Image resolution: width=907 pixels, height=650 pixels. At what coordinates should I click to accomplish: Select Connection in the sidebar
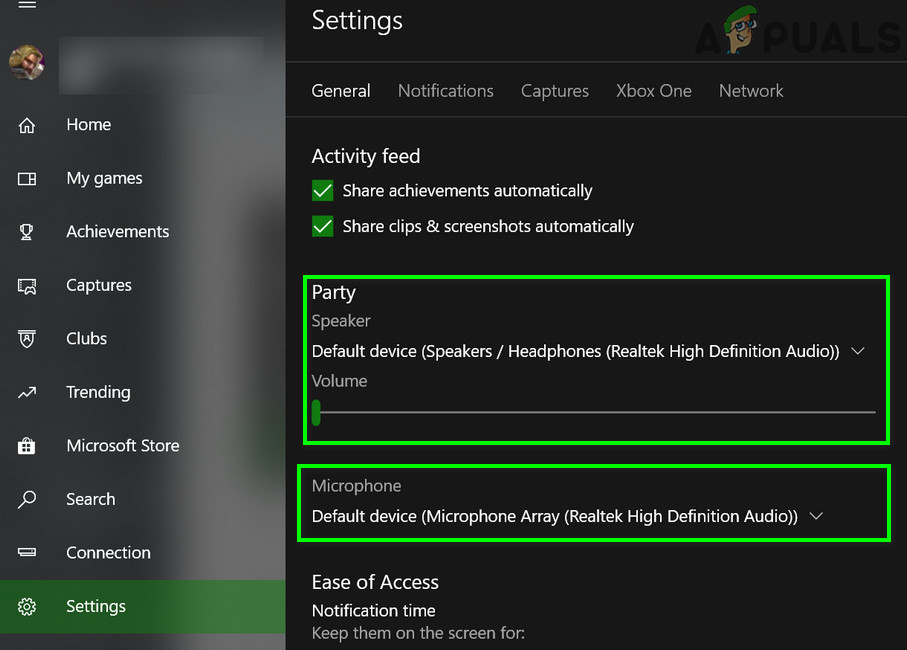pyautogui.click(x=108, y=553)
